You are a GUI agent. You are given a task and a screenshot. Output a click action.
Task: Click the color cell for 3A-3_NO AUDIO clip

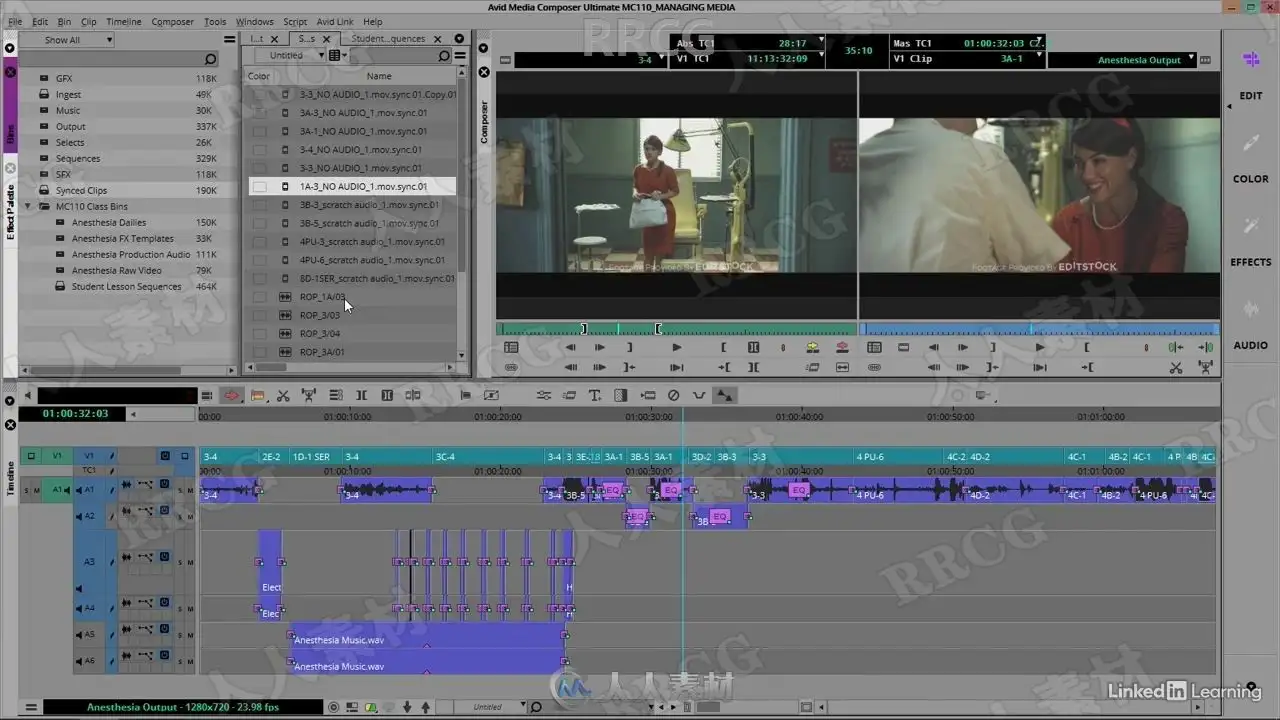click(259, 113)
